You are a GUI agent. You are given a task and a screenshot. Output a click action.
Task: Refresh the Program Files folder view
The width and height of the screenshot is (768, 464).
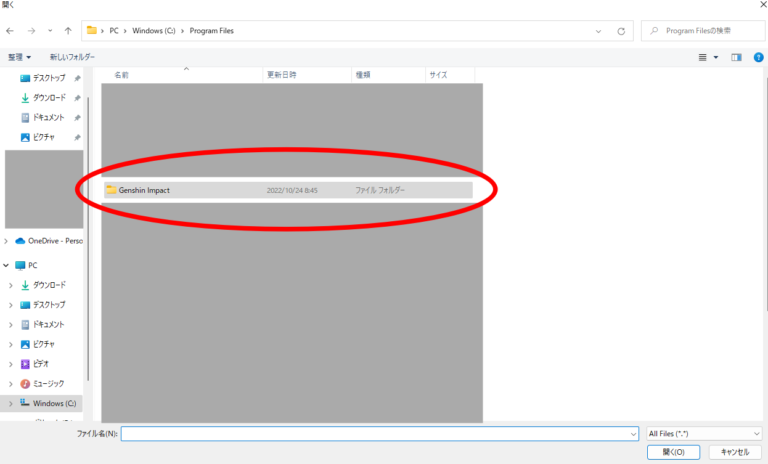point(621,31)
